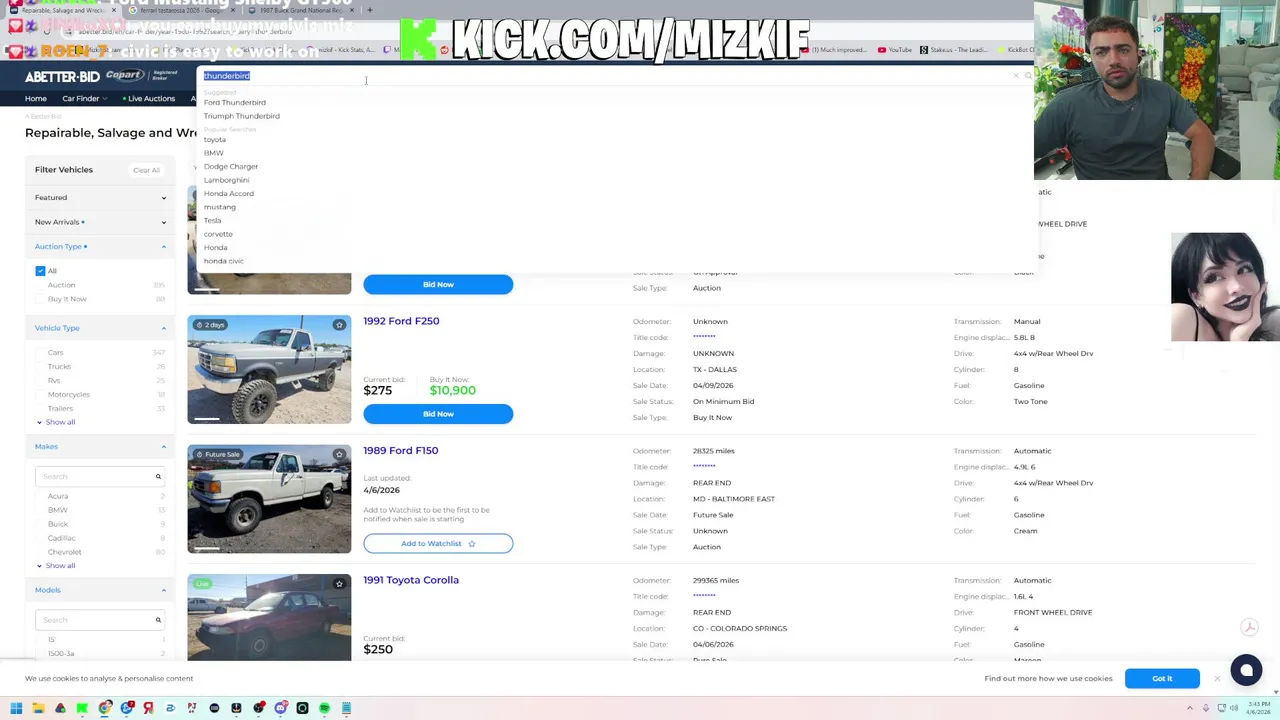Dismiss the cookie banner with X

[x=1217, y=679]
